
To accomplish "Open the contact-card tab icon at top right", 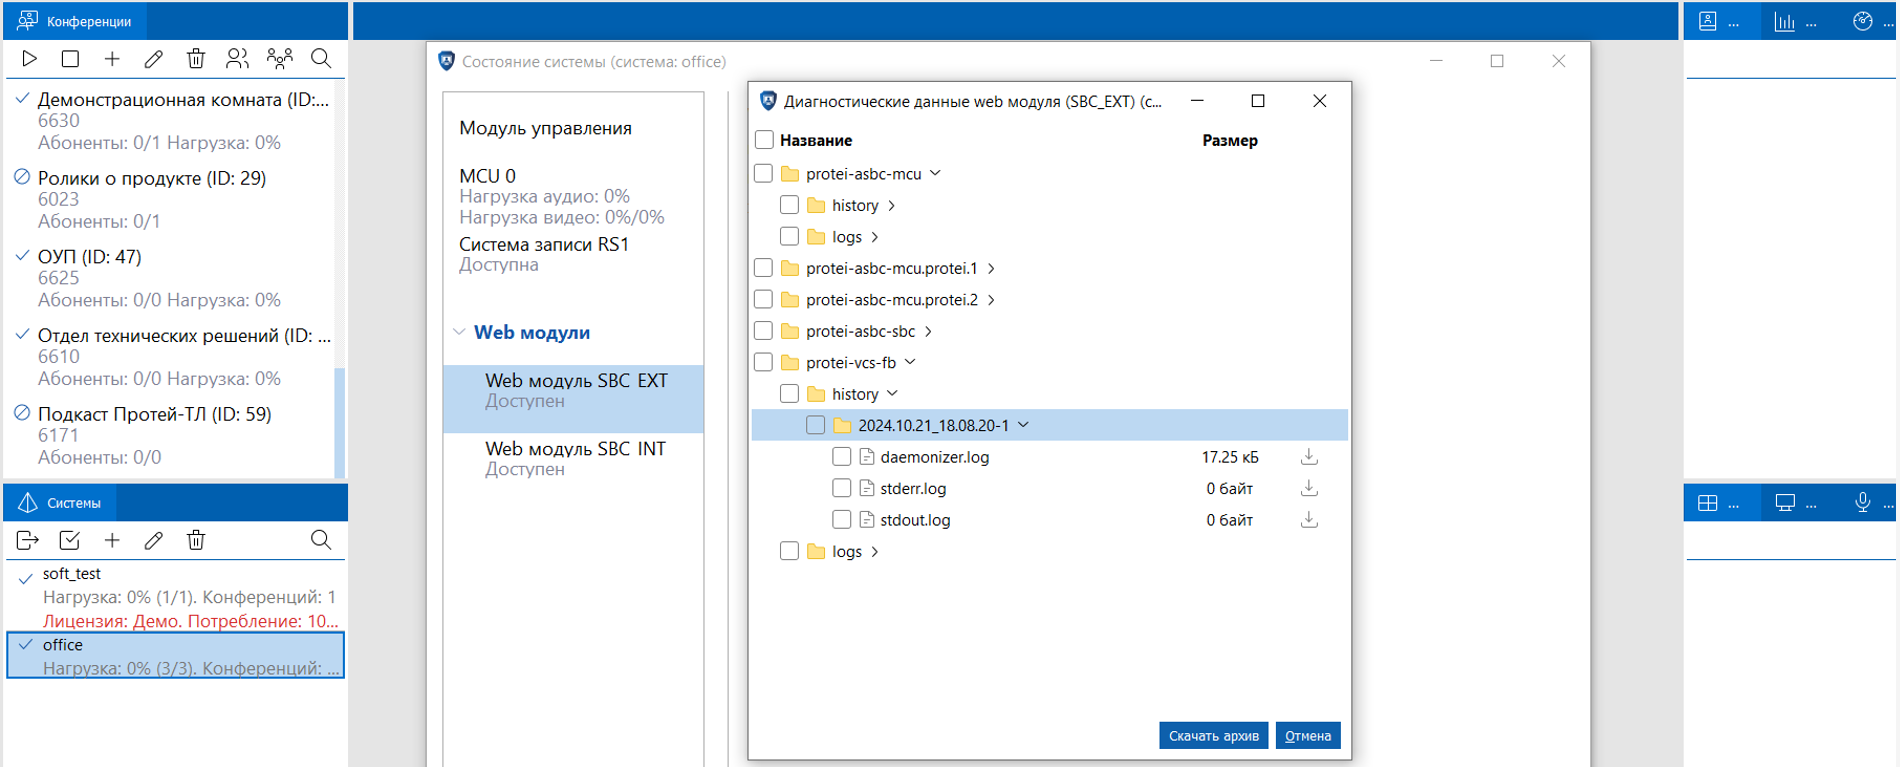I will point(1708,21).
